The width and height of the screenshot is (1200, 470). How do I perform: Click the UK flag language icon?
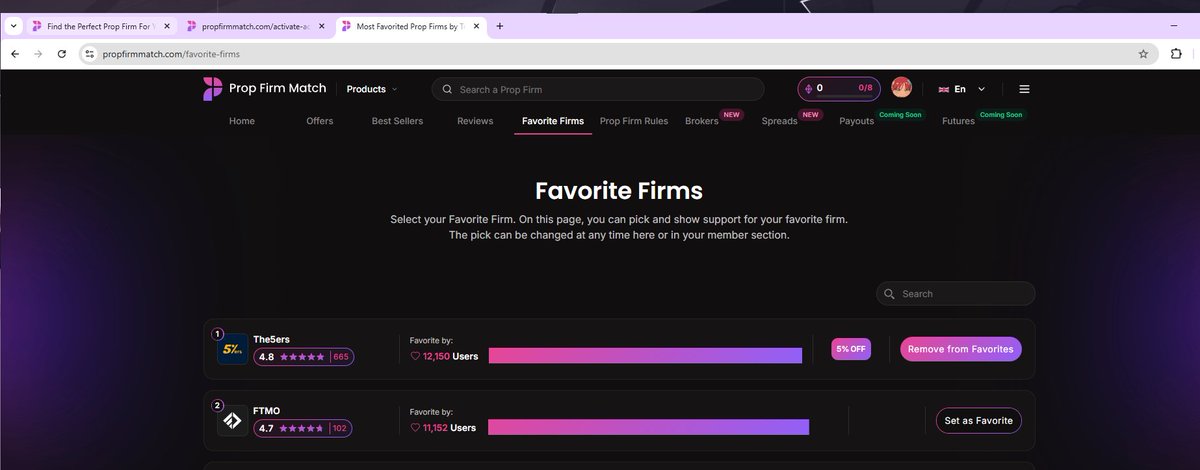[x=943, y=89]
